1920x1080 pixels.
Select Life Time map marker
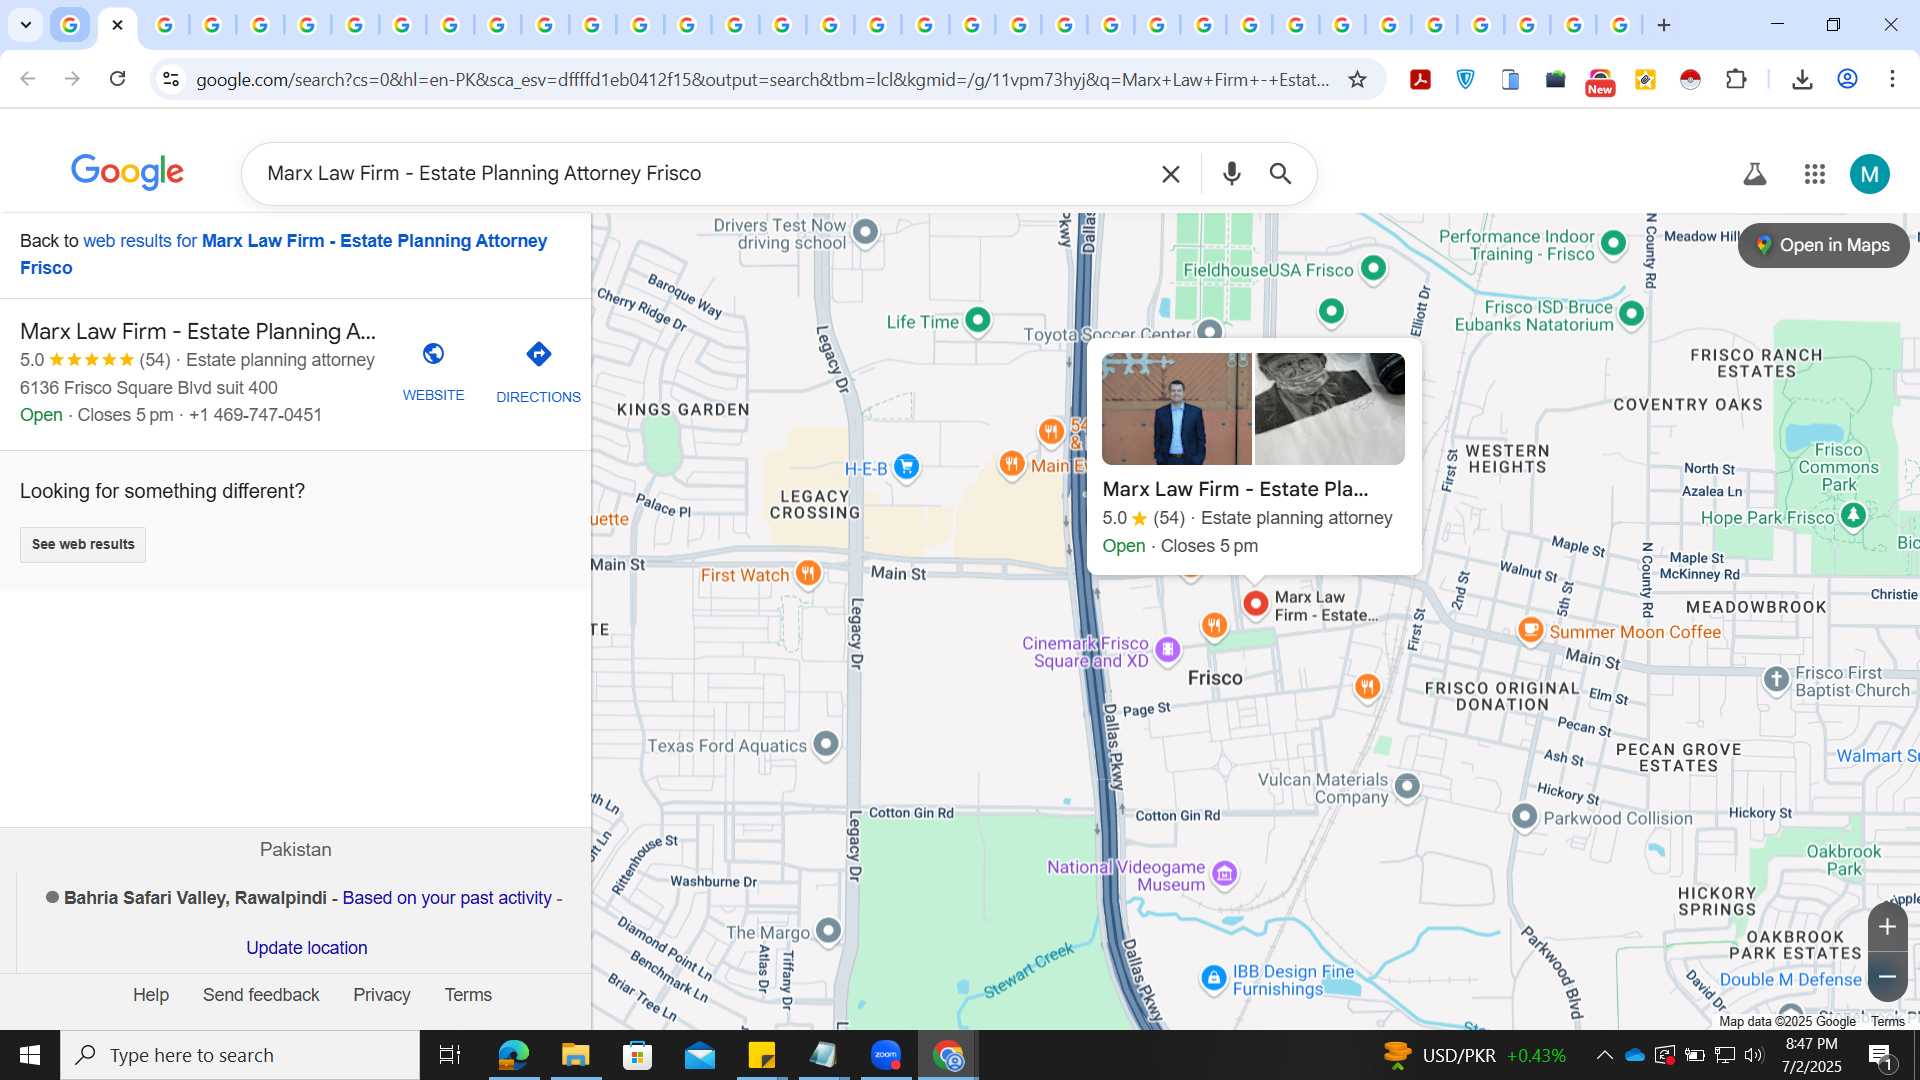tap(978, 321)
